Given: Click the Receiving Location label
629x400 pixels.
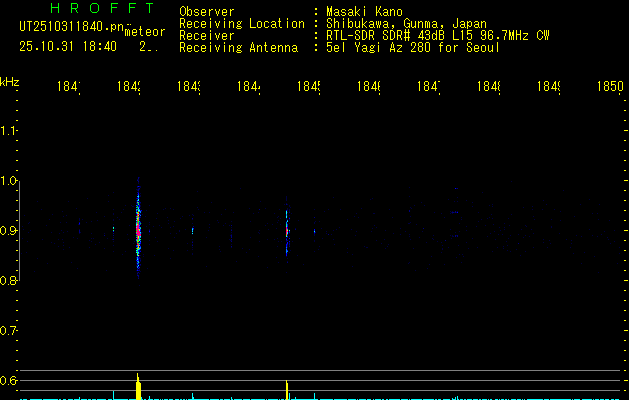Looking at the screenshot, I should (x=242, y=24).
